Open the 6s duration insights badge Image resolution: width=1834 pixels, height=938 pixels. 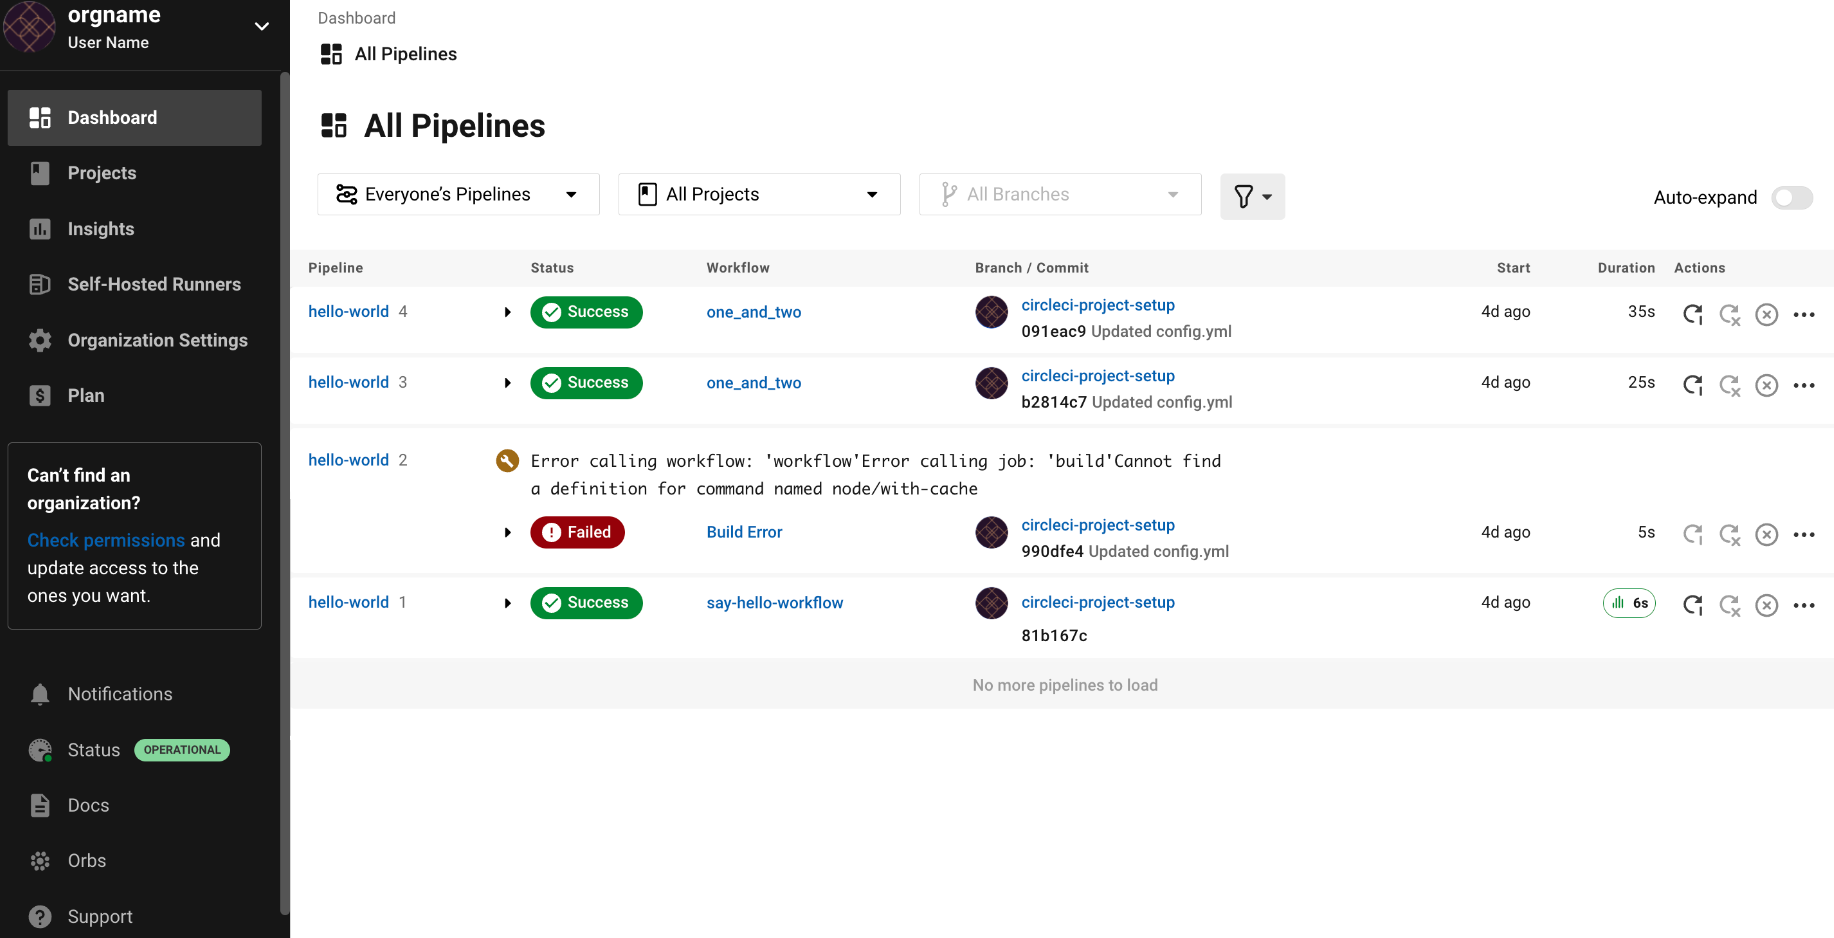pyautogui.click(x=1629, y=603)
